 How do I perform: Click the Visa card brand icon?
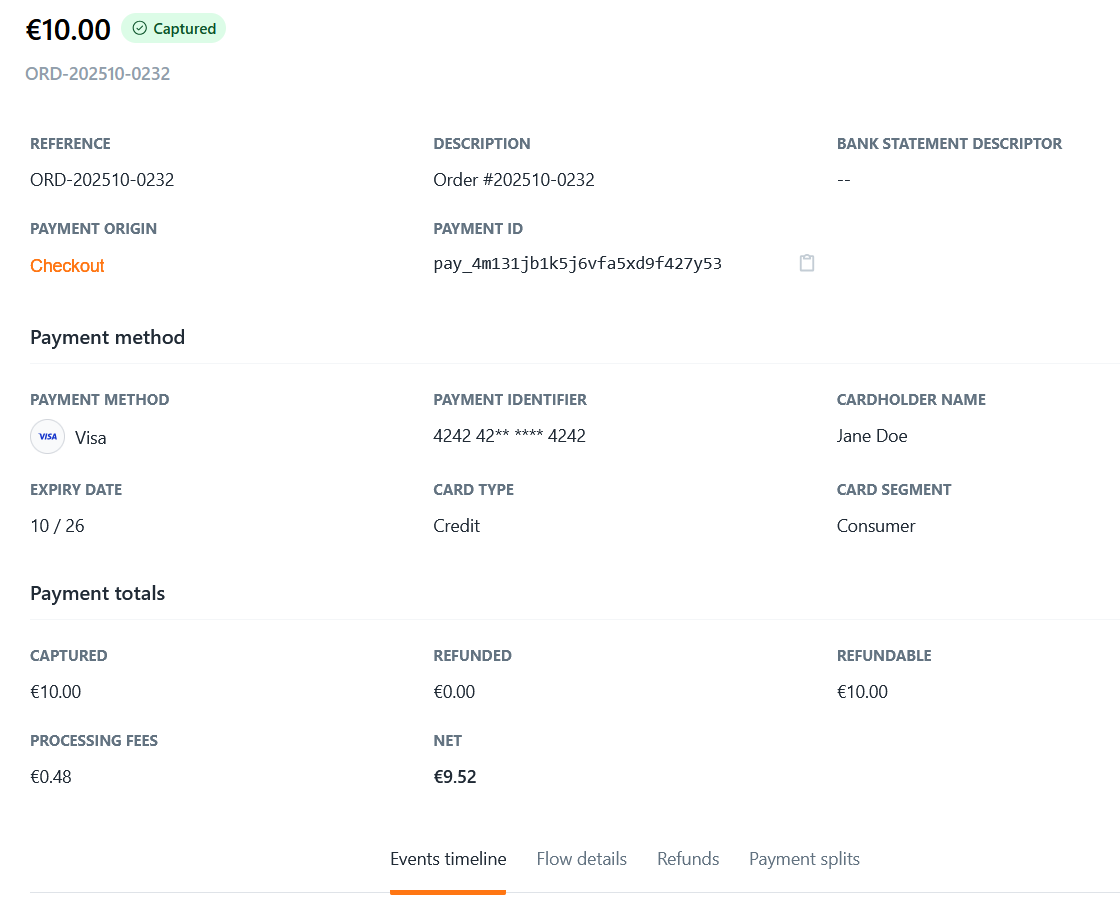47,437
